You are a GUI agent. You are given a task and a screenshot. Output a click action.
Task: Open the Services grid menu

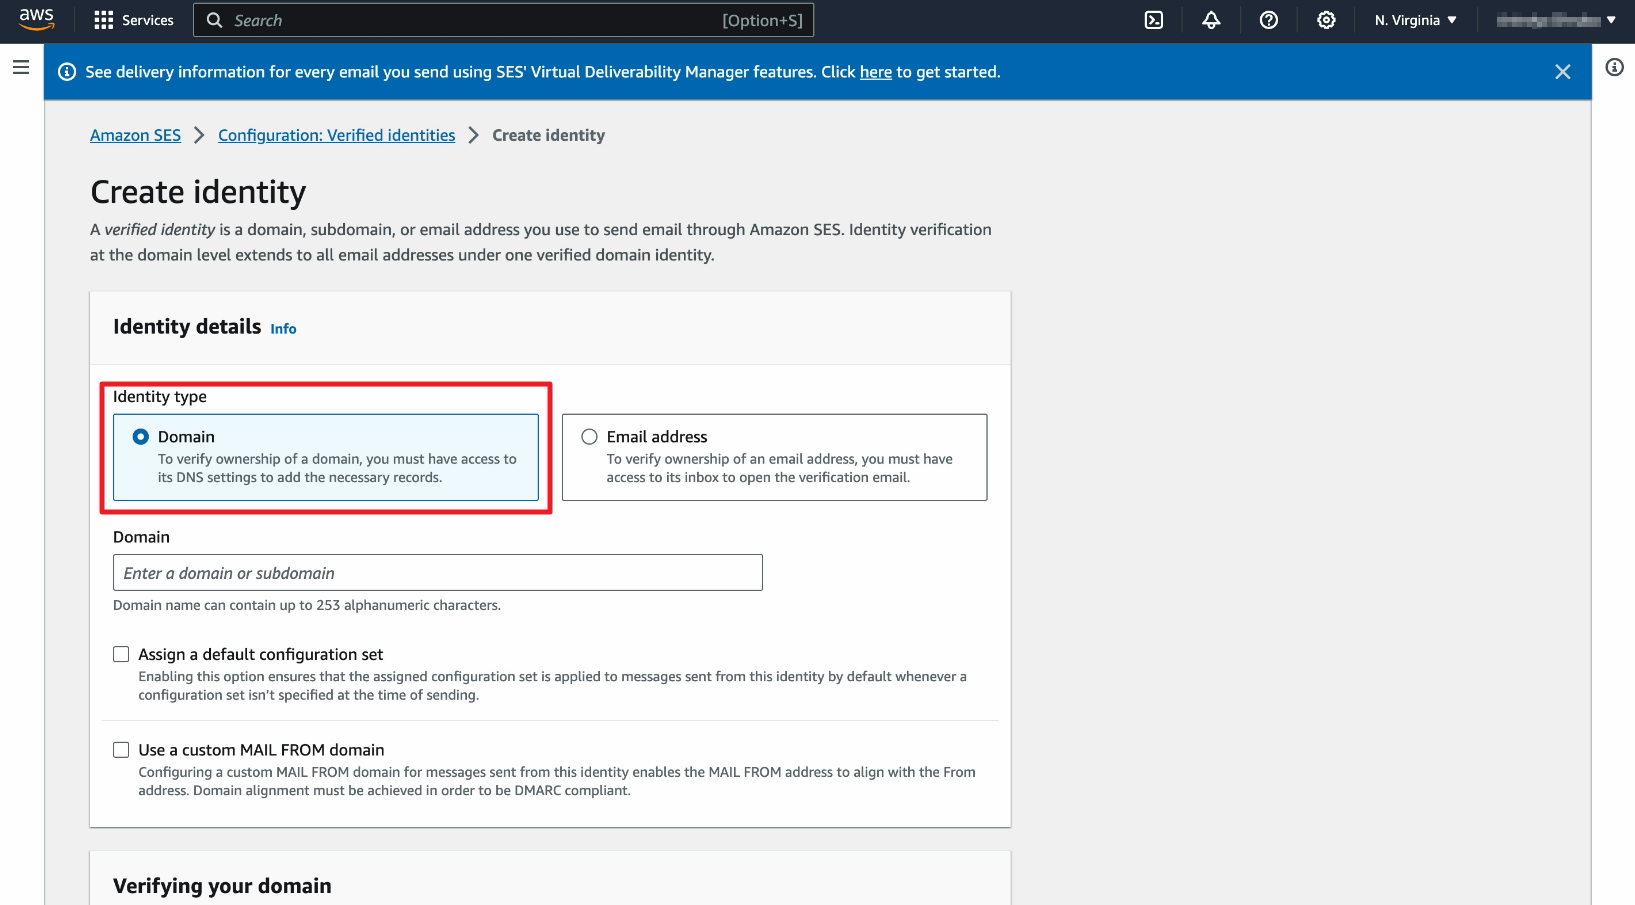click(133, 20)
